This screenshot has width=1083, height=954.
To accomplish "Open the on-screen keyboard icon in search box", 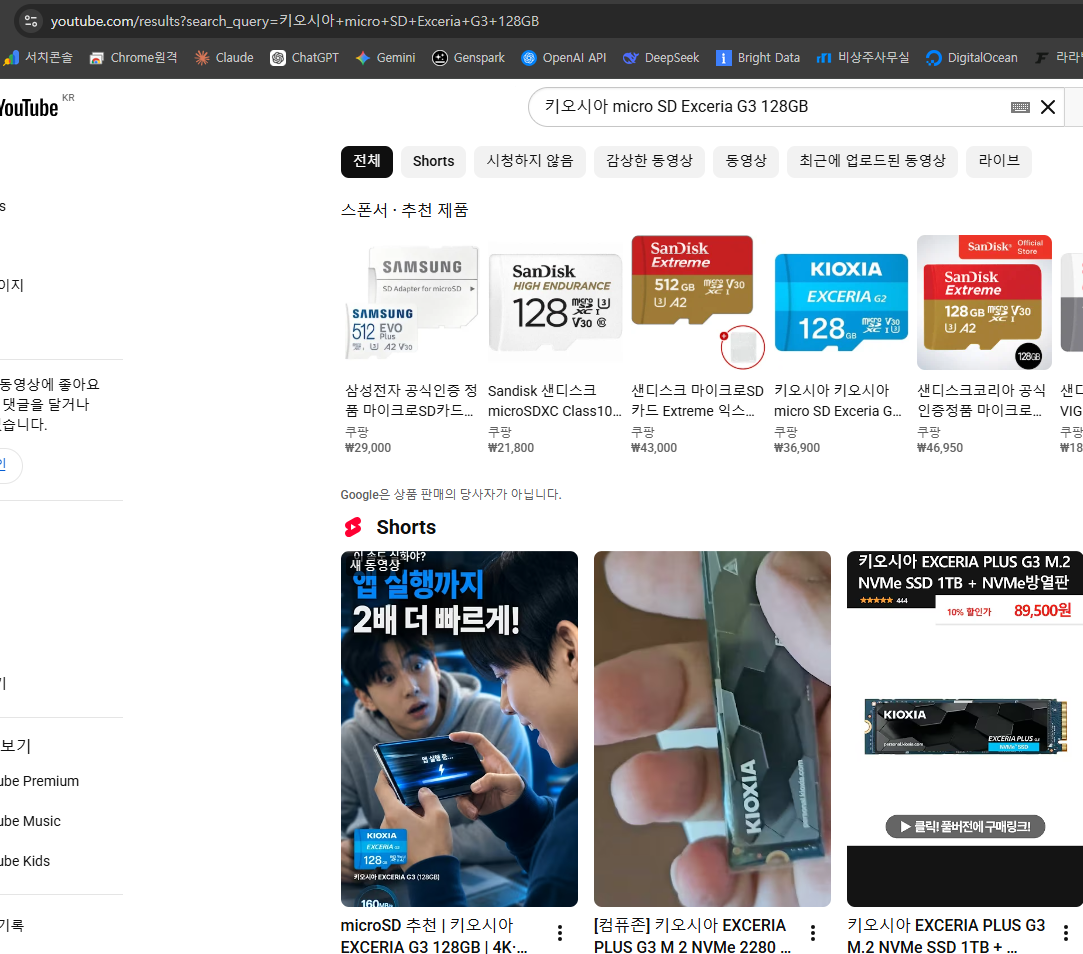I will click(1020, 107).
